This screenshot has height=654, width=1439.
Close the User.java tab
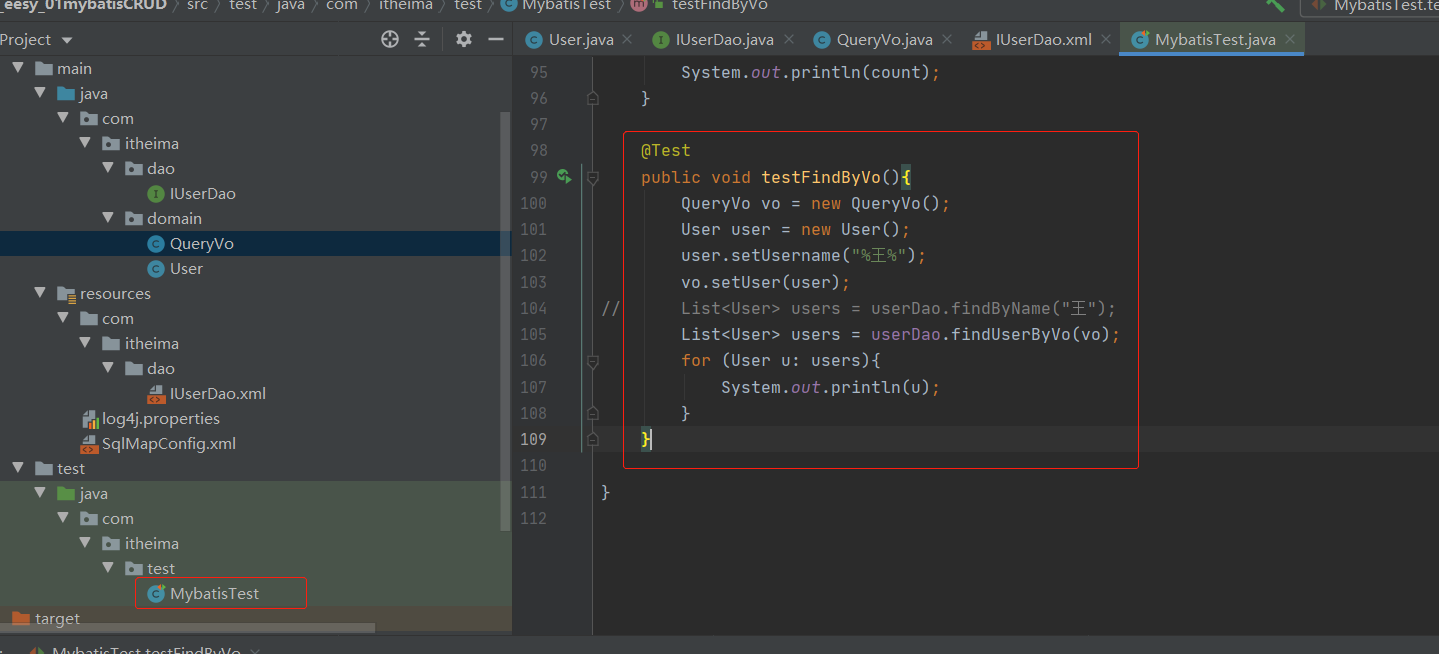click(x=627, y=39)
